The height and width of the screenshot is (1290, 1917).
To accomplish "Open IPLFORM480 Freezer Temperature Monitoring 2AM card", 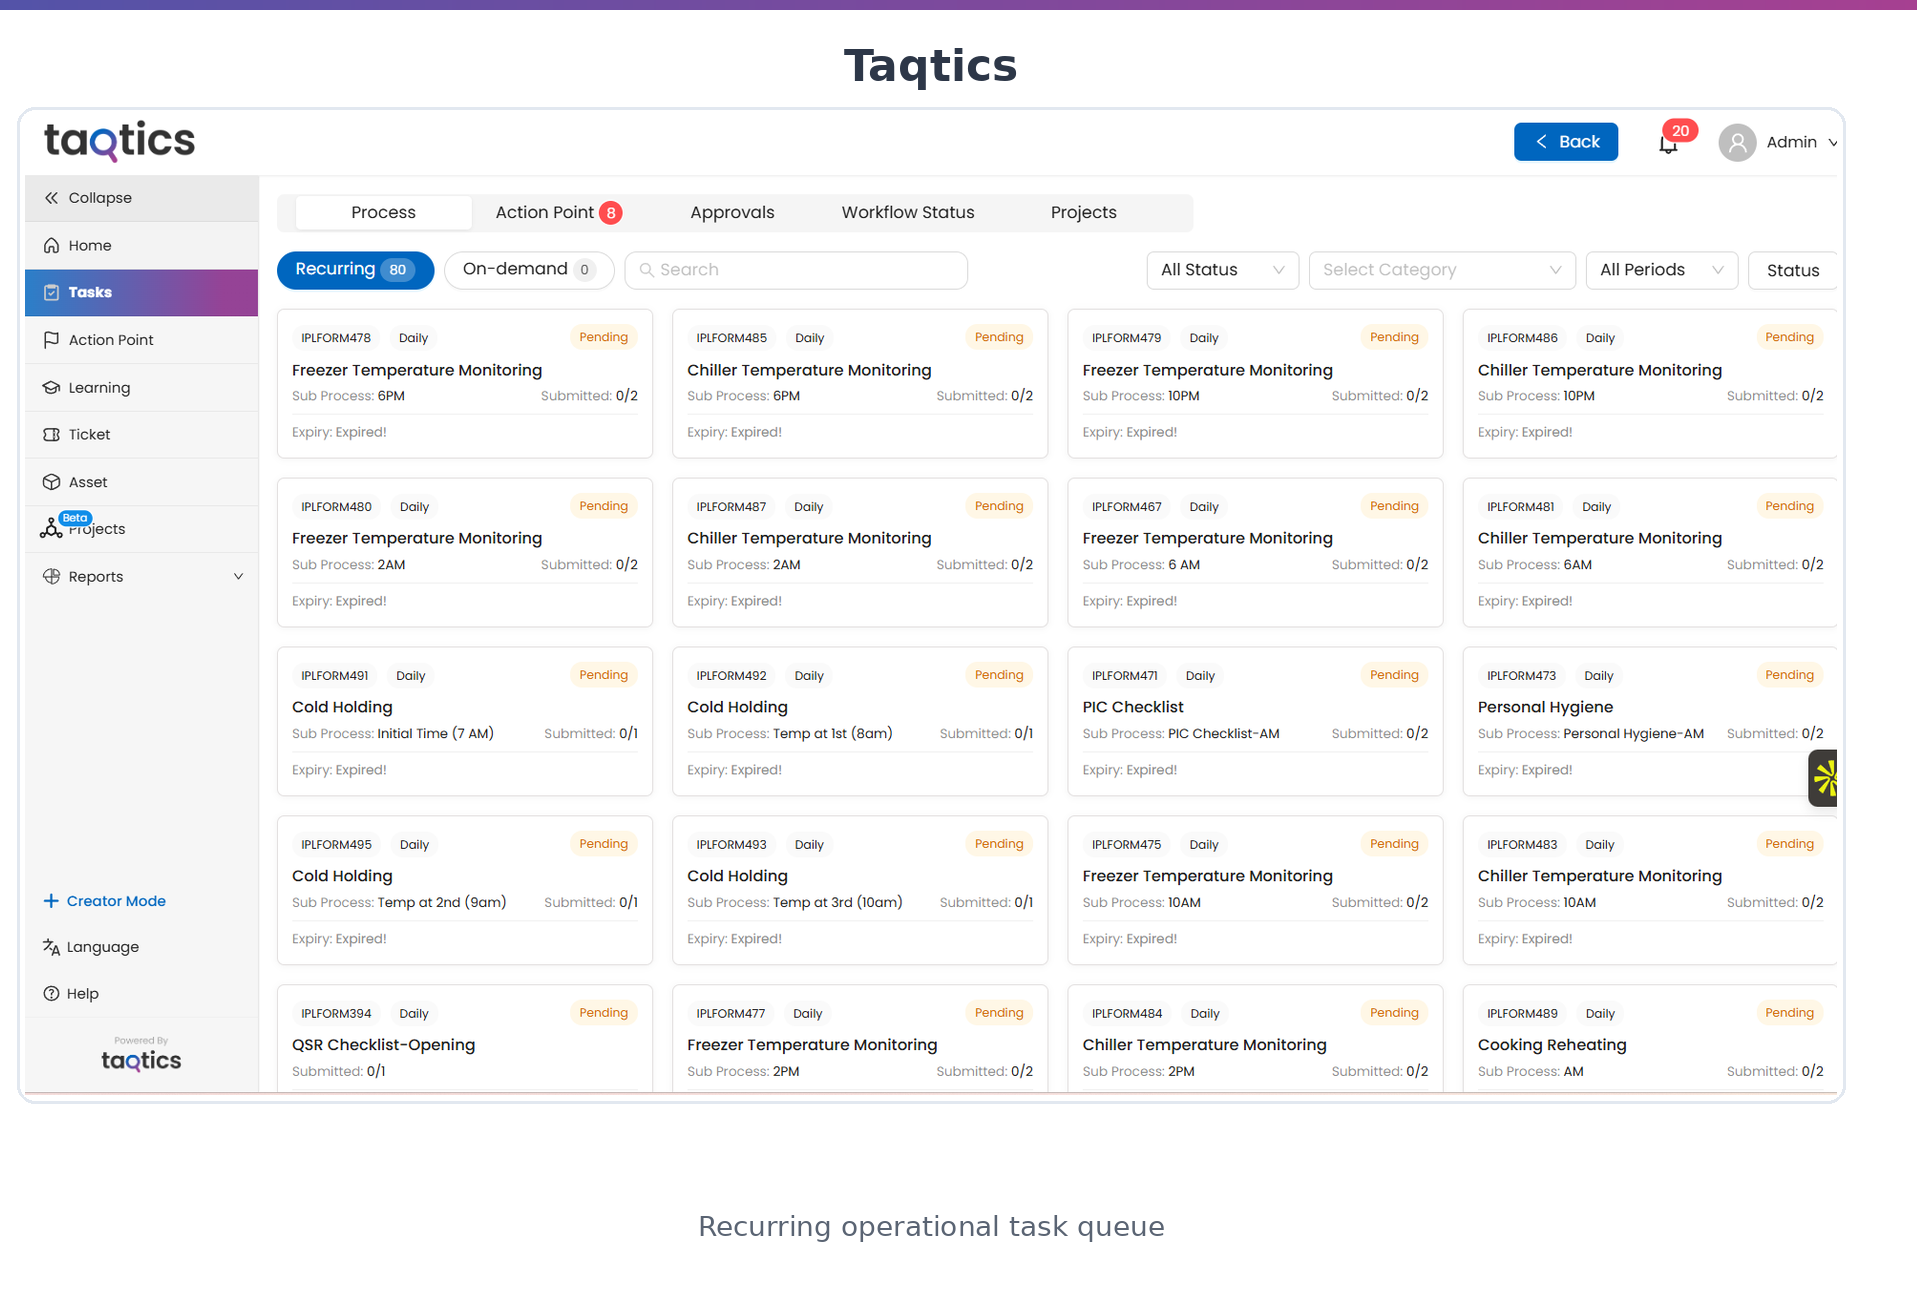I will tap(465, 553).
